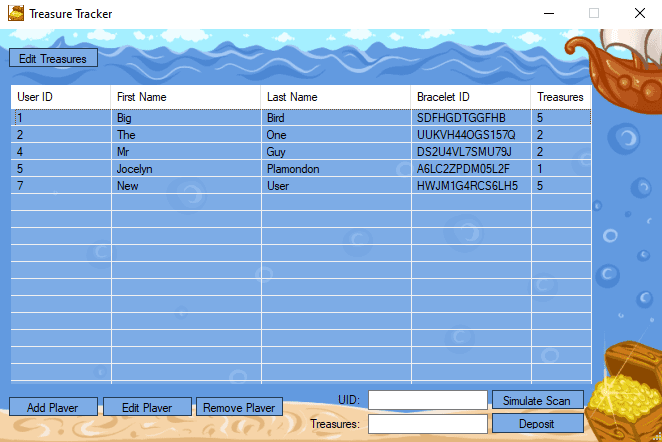
Task: Choose the New User row
Action: click(185, 186)
